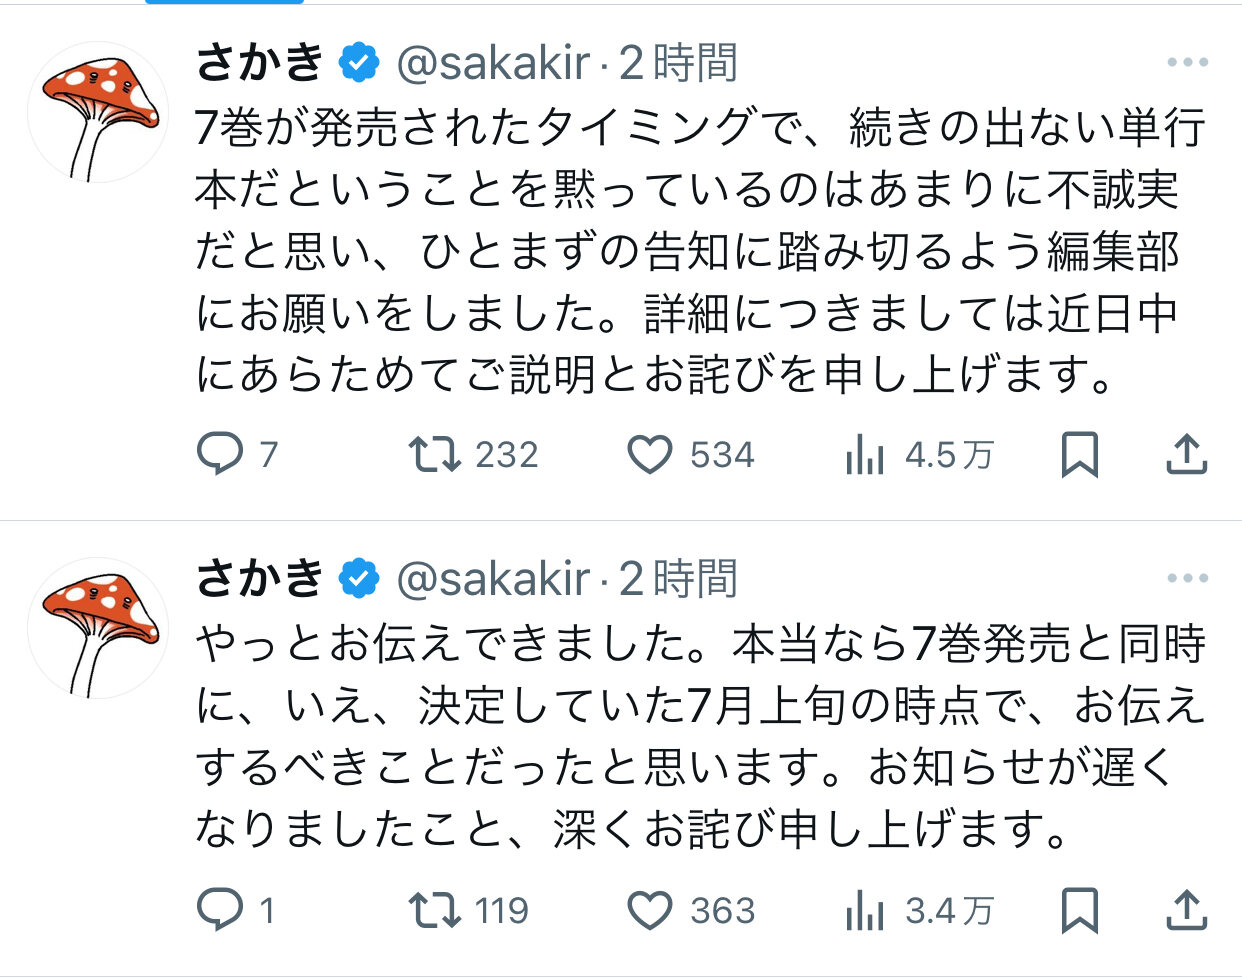The height and width of the screenshot is (978, 1242).
Task: Reply to the first tweet about 7巻
Action: tap(219, 455)
